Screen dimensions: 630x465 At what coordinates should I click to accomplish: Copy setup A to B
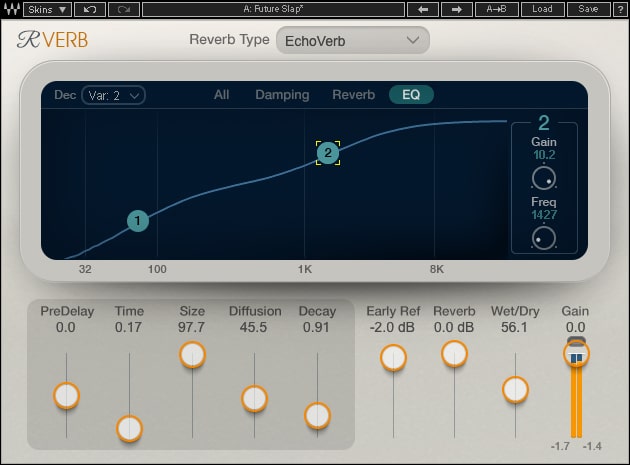(496, 9)
